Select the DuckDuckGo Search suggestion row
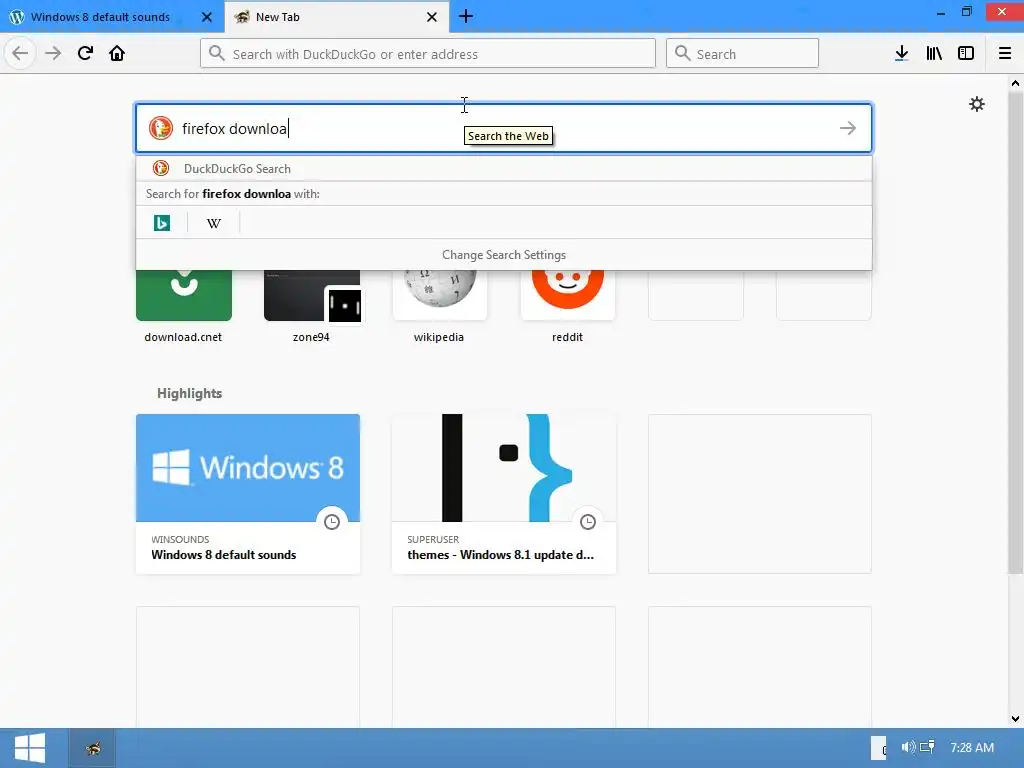This screenshot has height=768, width=1024. [x=504, y=168]
